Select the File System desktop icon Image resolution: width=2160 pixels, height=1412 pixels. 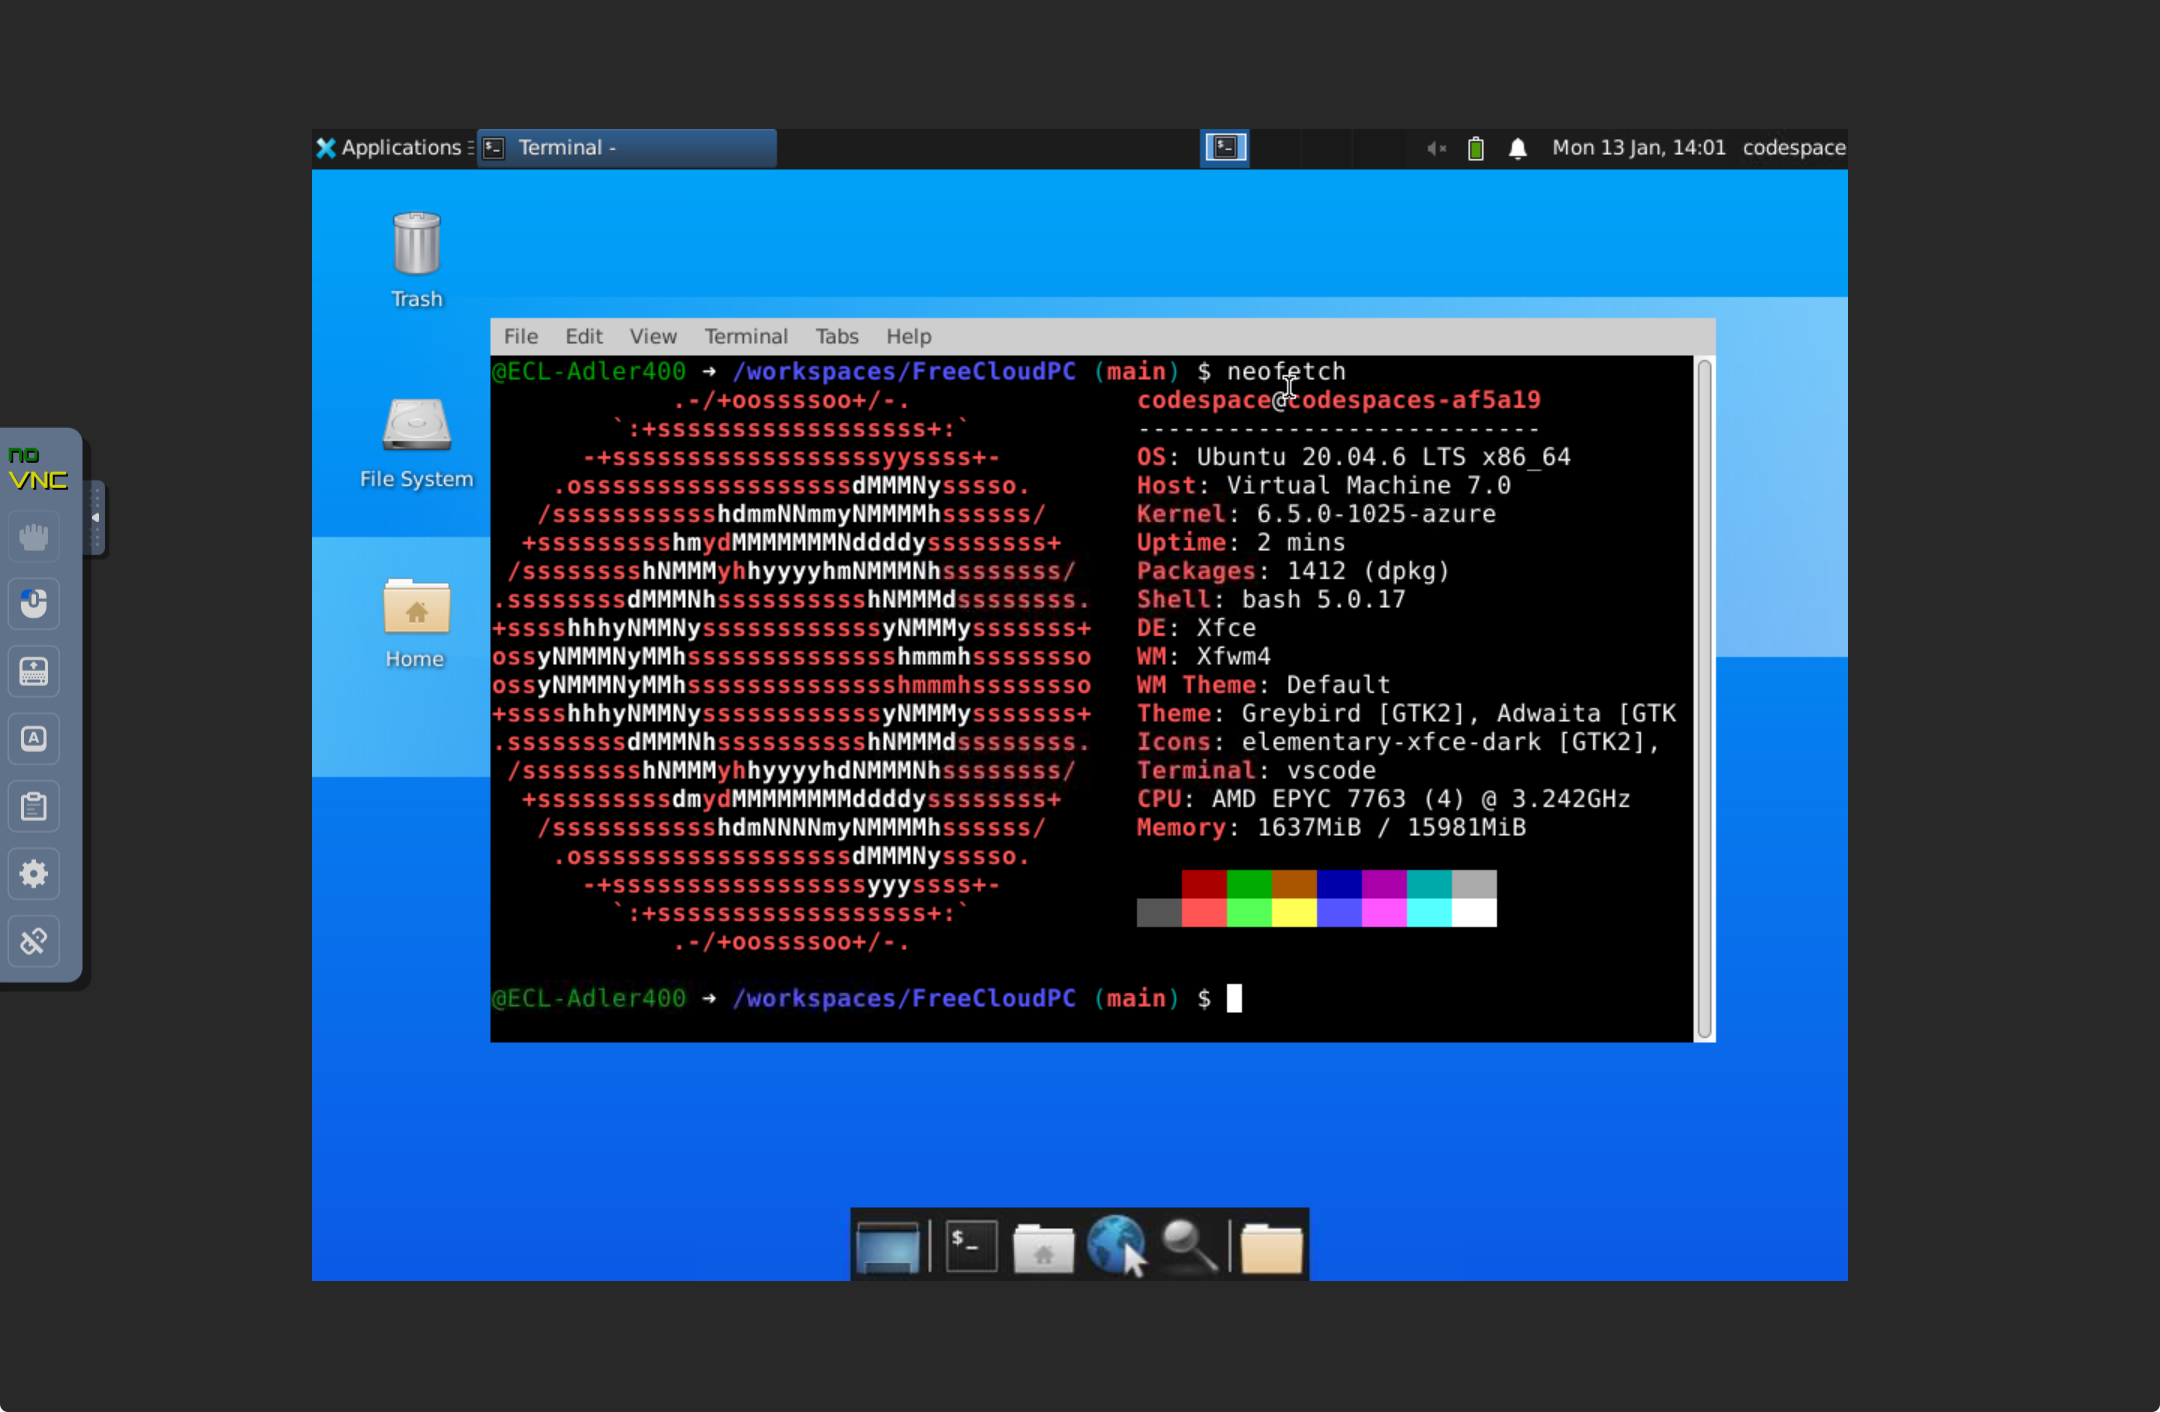click(416, 443)
